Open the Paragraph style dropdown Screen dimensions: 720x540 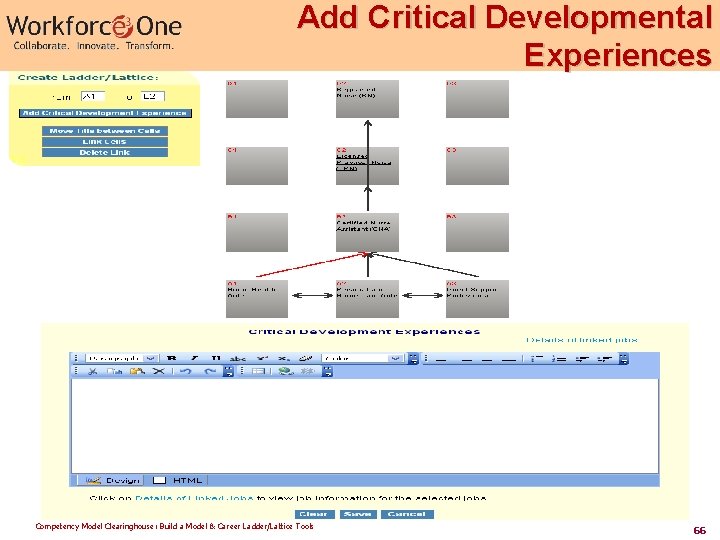[122, 358]
